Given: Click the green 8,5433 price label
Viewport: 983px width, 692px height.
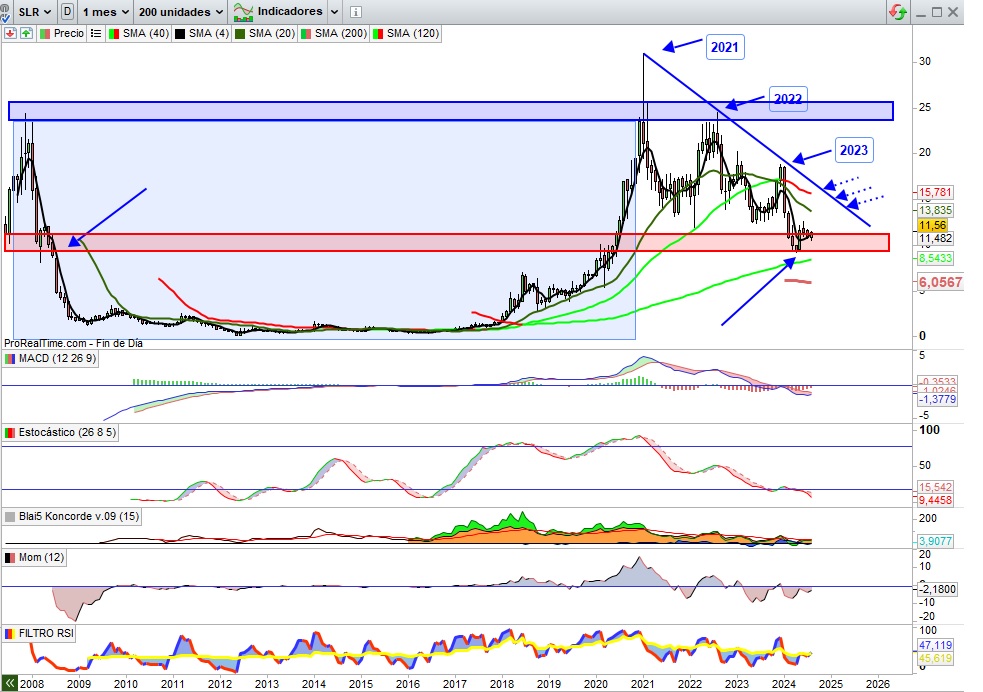Looking at the screenshot, I should tap(935, 258).
